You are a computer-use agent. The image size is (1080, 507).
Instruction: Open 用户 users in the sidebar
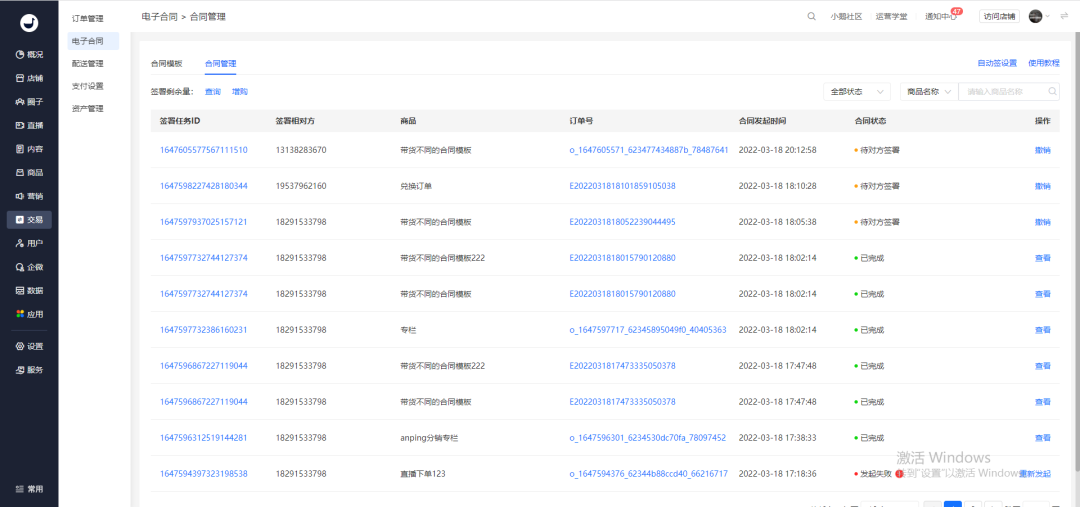point(29,243)
